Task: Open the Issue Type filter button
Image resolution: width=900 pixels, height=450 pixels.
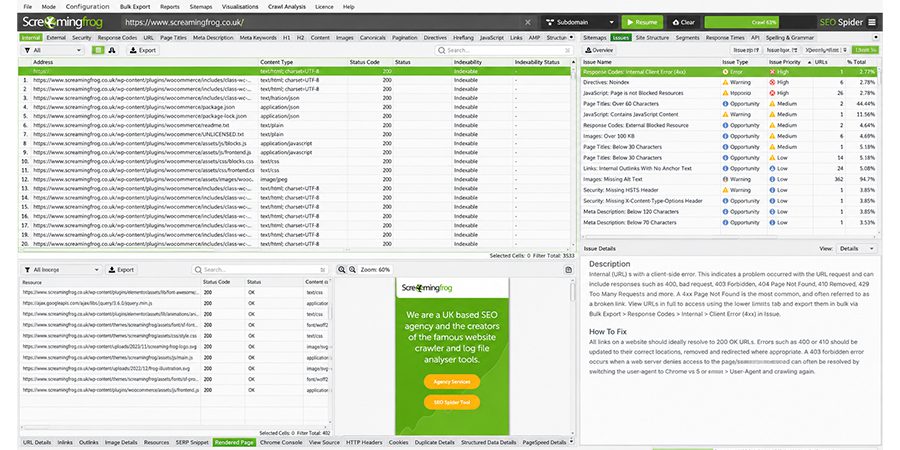Action: coord(746,51)
